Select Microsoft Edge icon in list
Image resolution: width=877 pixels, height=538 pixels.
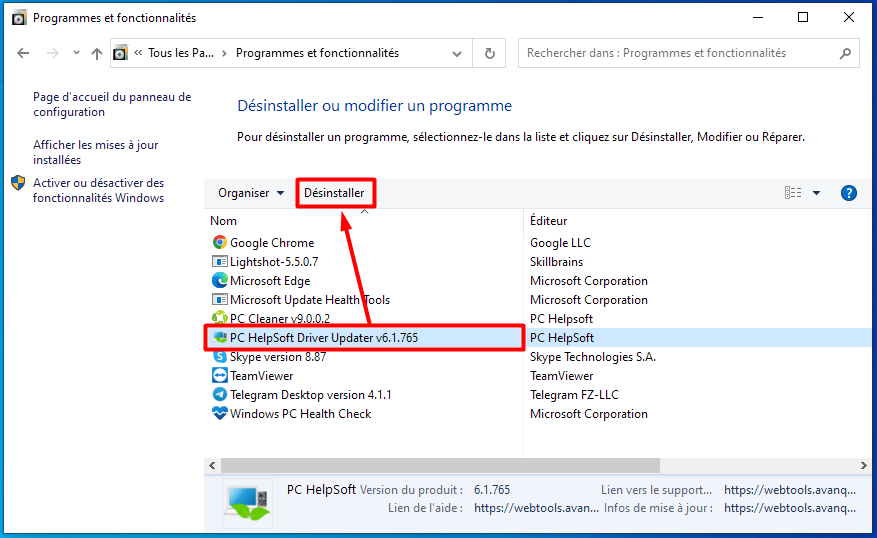[220, 280]
